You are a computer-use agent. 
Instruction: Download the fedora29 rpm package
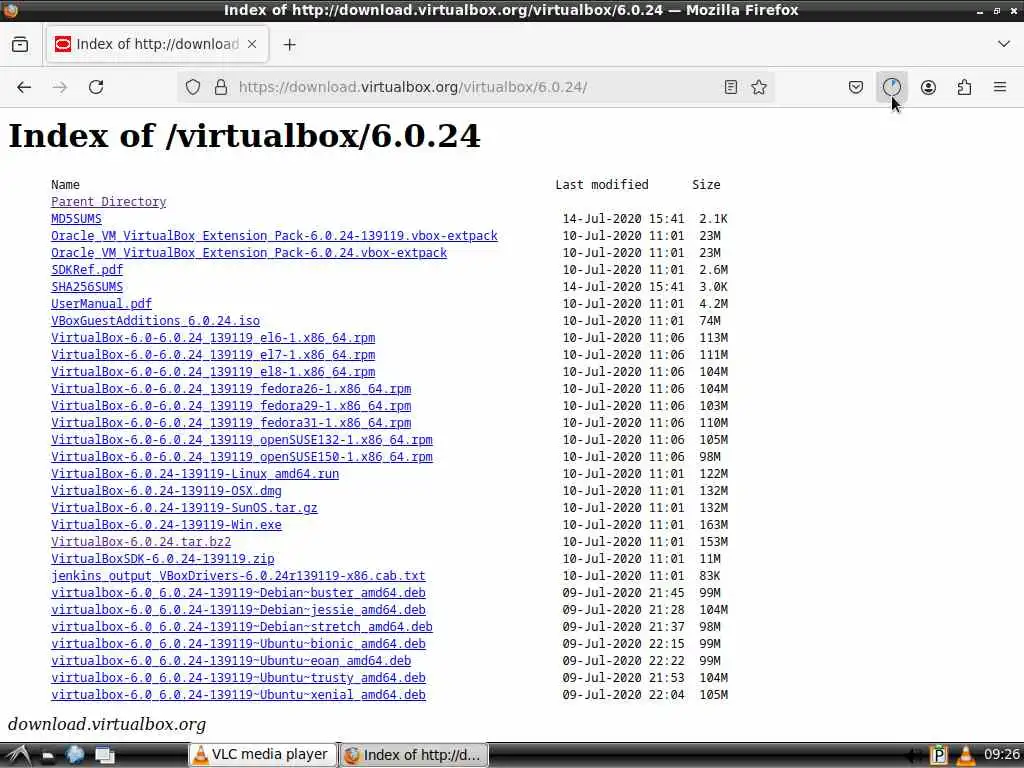click(x=231, y=406)
